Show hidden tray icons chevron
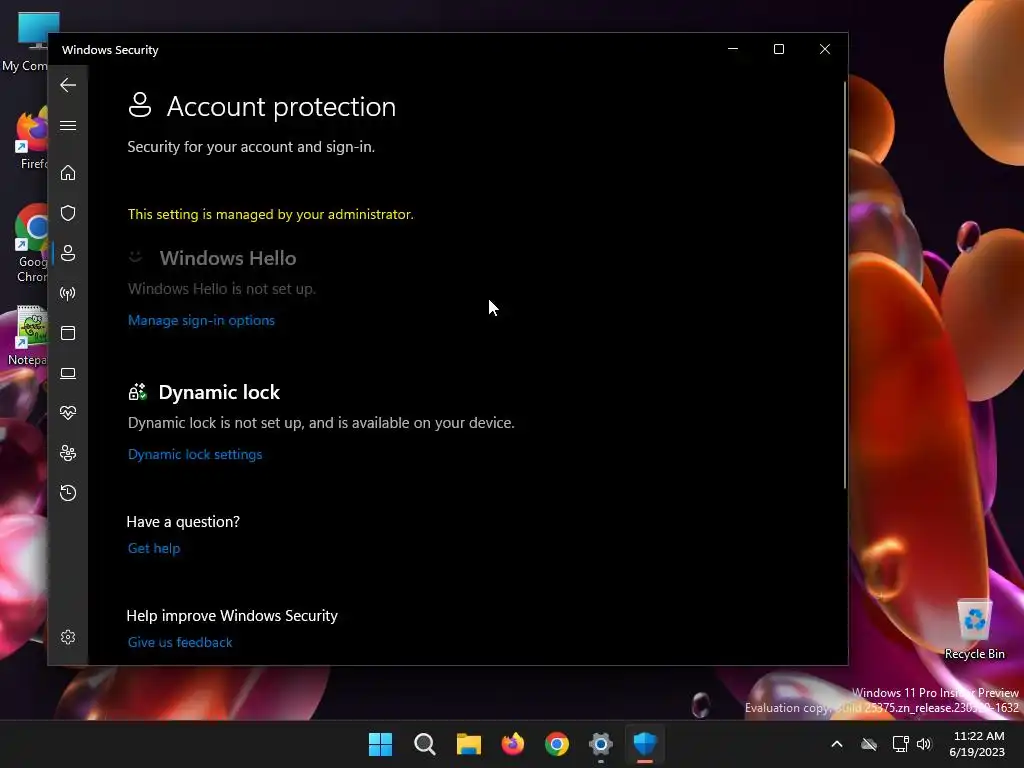 click(x=837, y=744)
